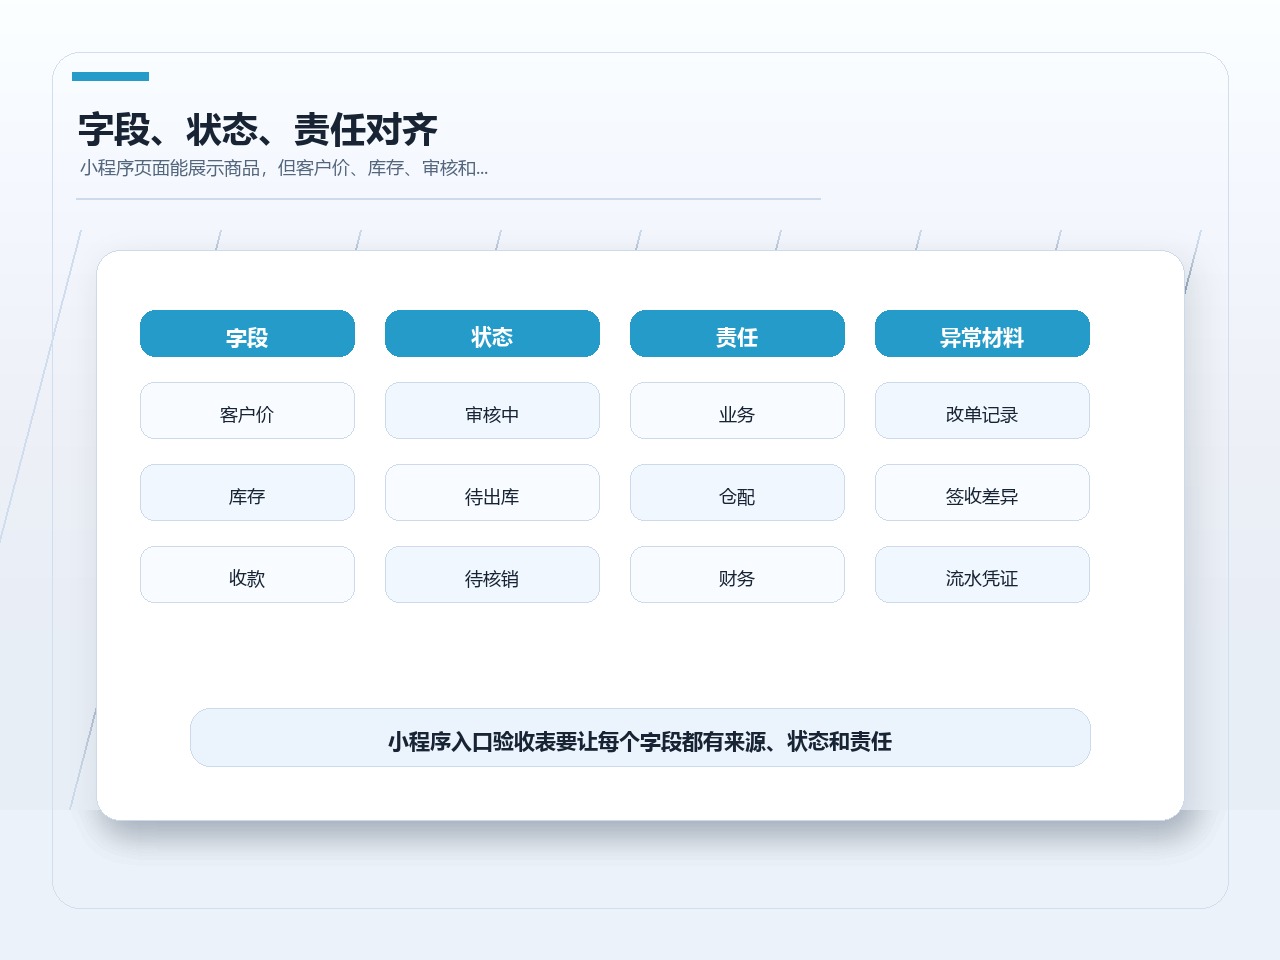1280x960 pixels.
Task: Select the 收款 cell
Action: pyautogui.click(x=247, y=575)
